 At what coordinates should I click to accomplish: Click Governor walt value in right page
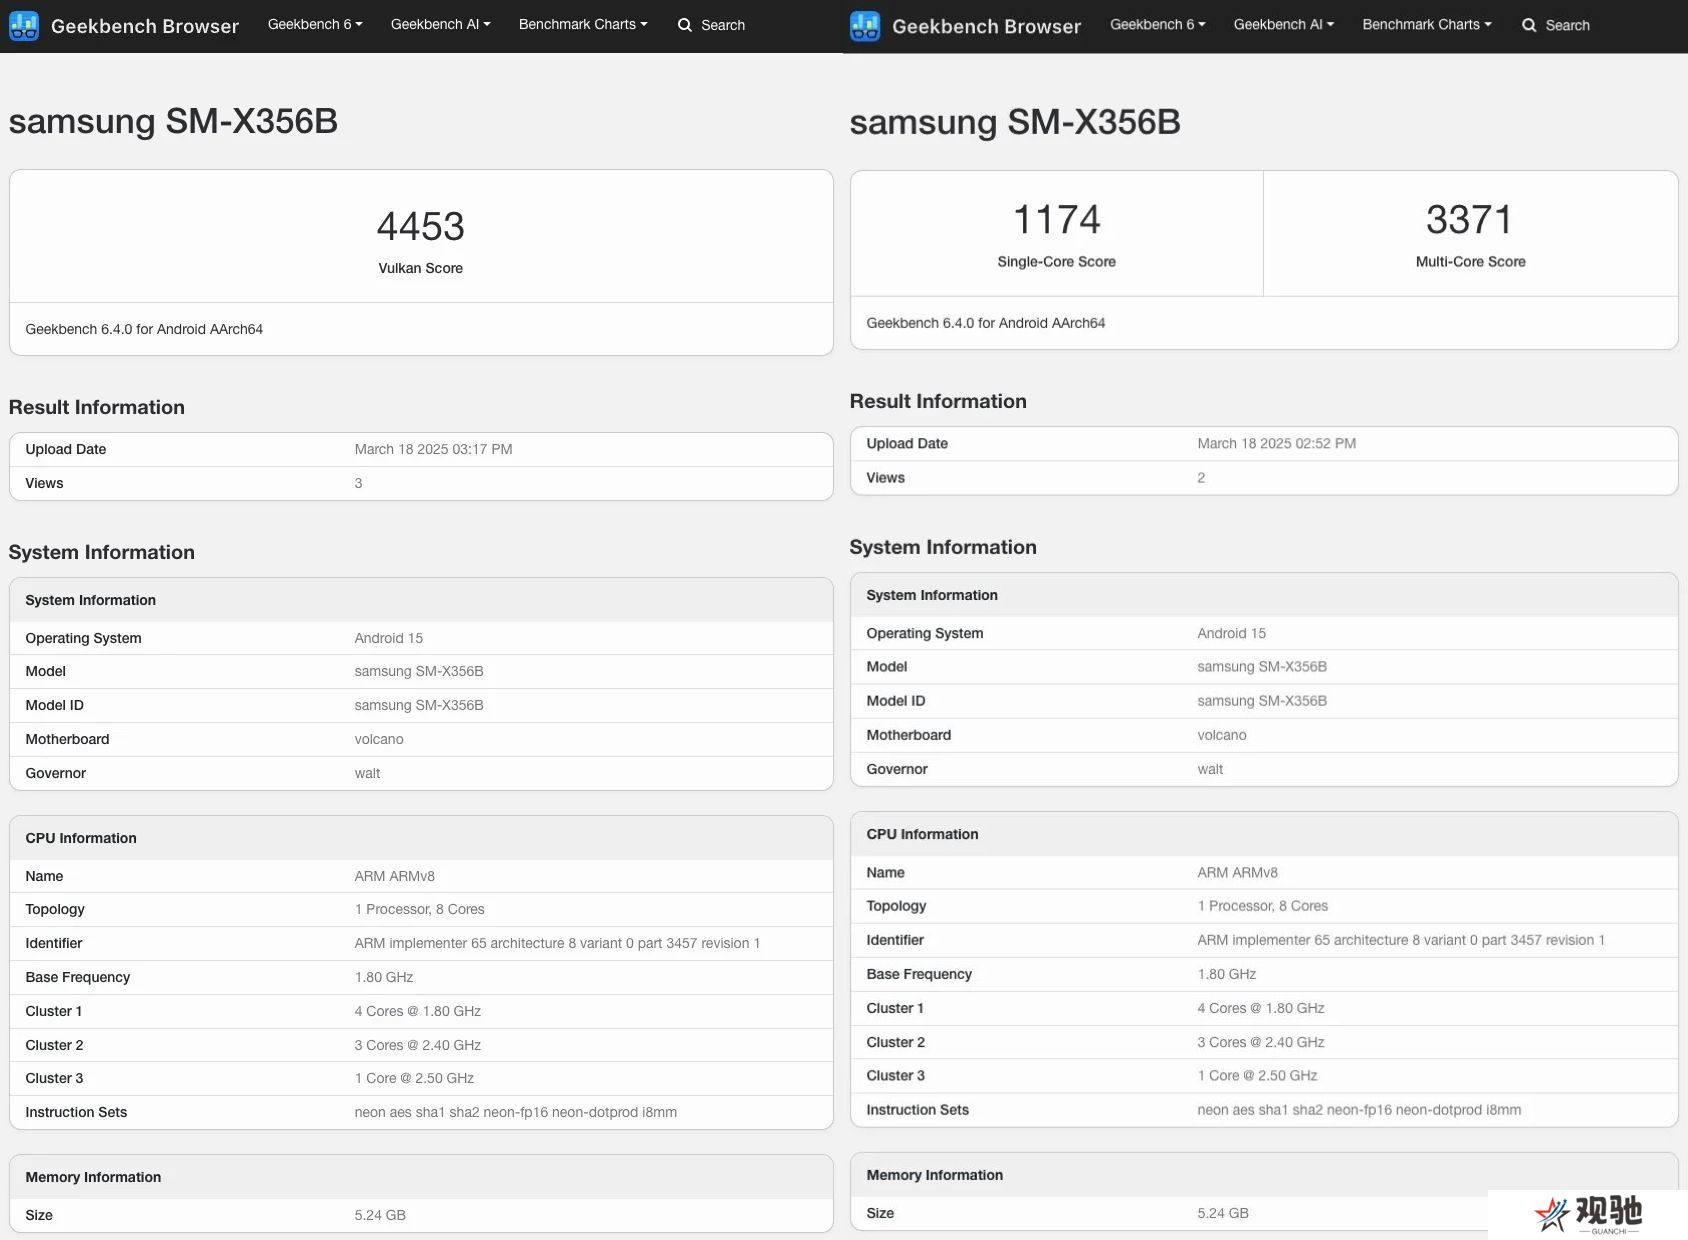1210,769
